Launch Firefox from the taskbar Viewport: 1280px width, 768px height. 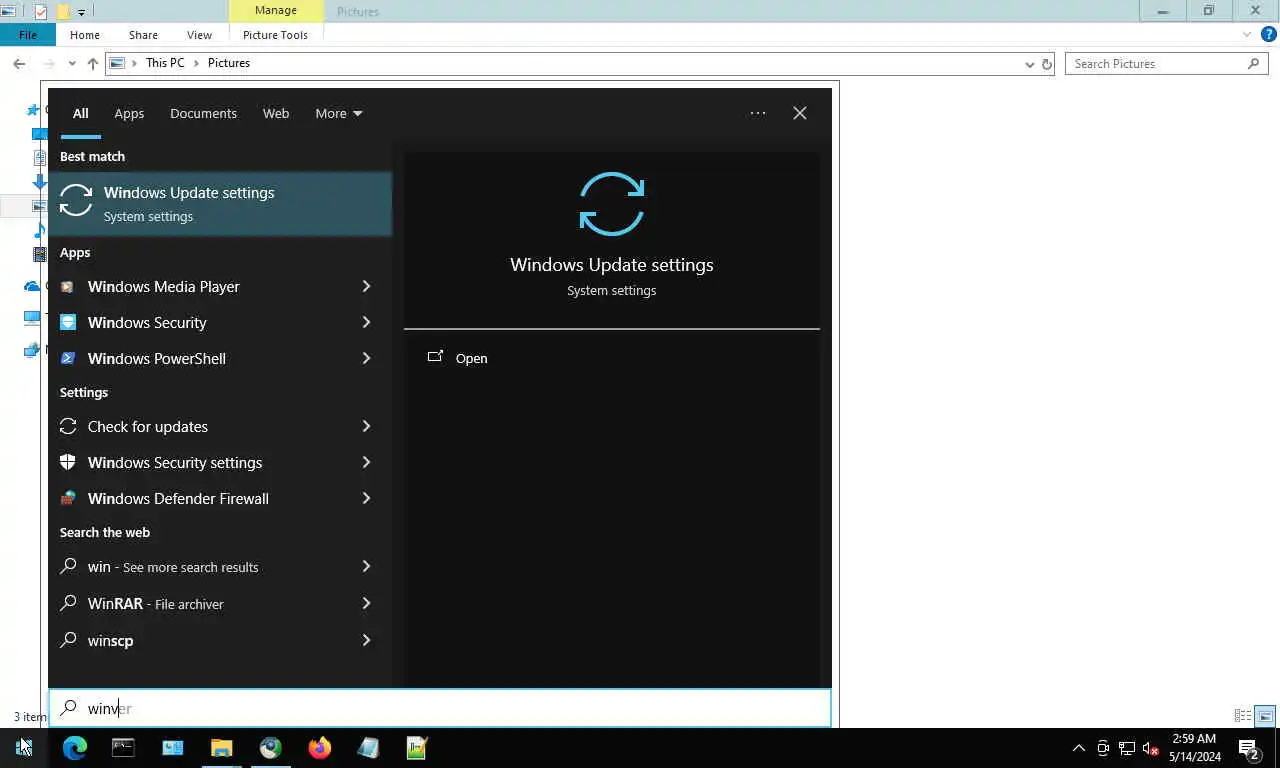(320, 748)
